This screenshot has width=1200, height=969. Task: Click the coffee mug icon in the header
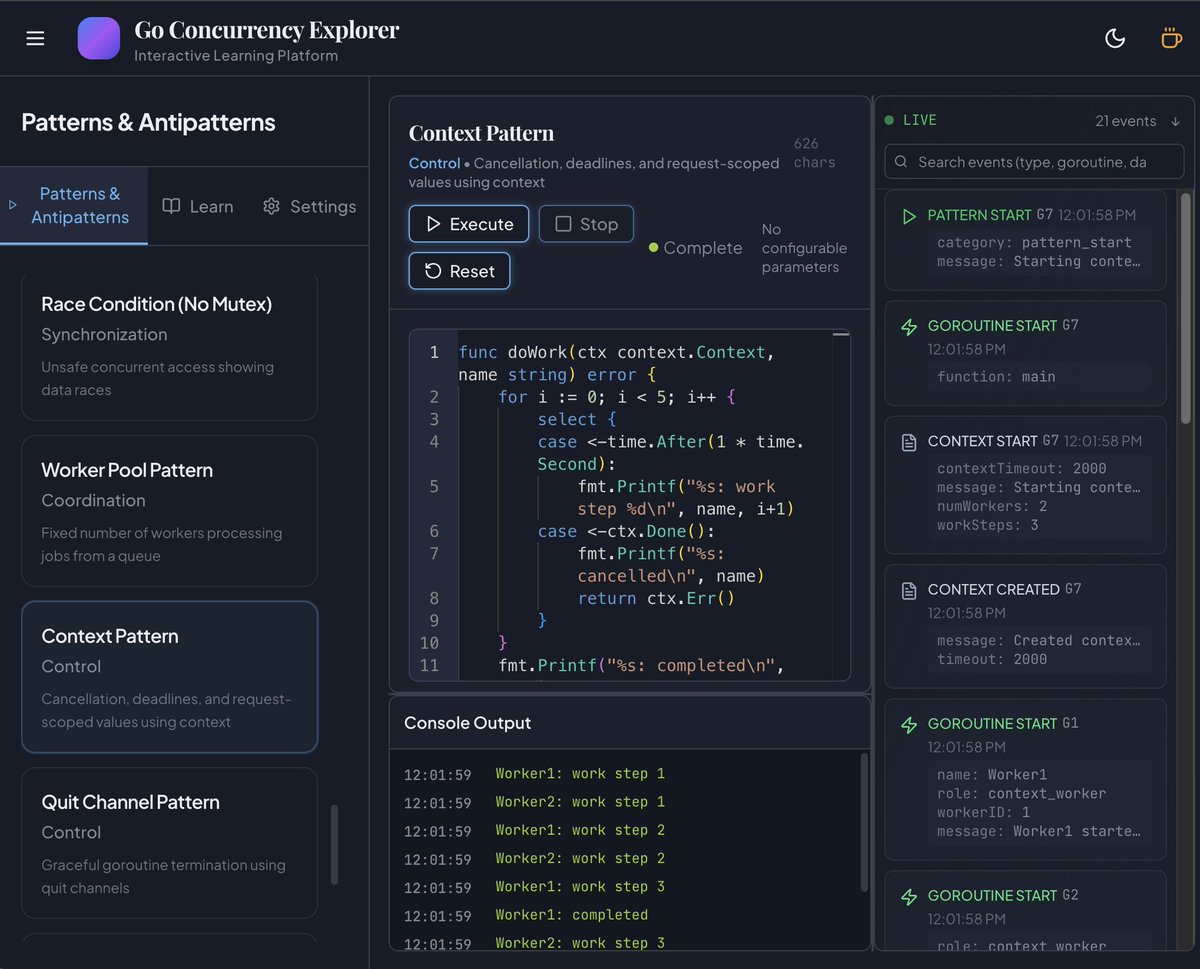tap(1171, 37)
